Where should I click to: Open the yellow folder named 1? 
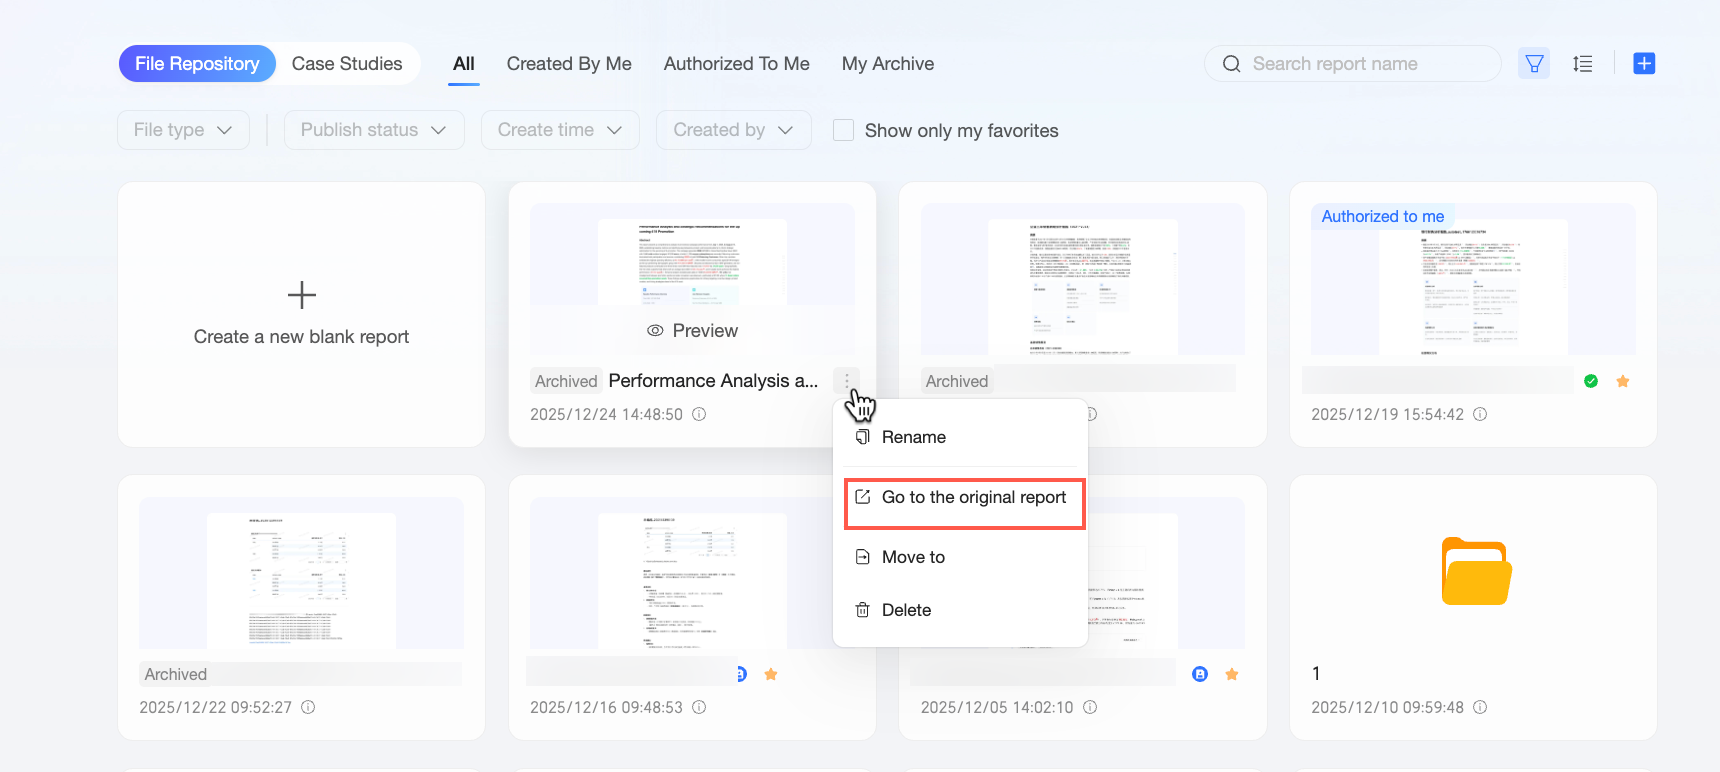point(1476,571)
